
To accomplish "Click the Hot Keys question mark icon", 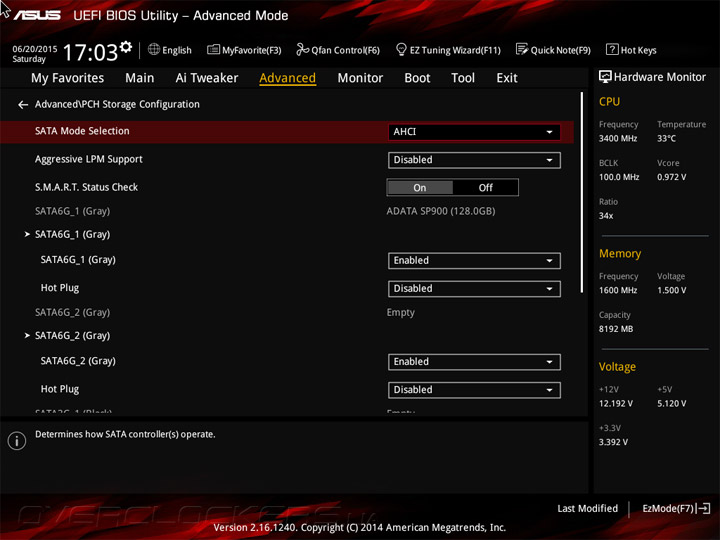I will pyautogui.click(x=612, y=49).
